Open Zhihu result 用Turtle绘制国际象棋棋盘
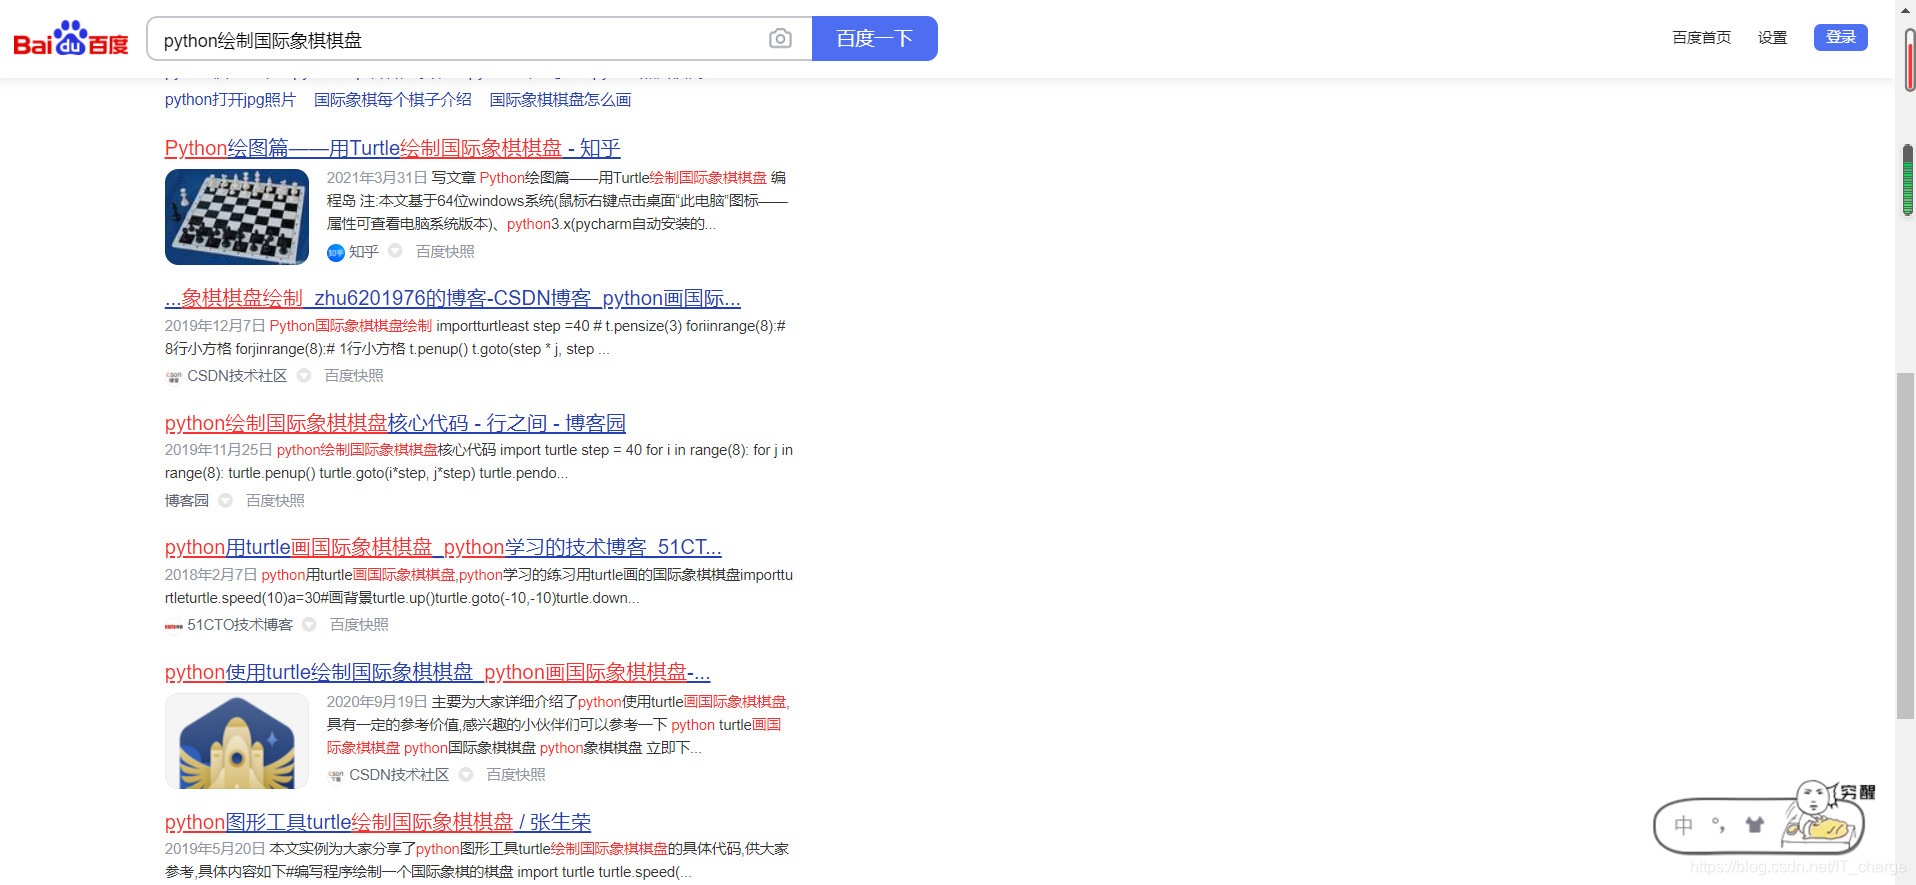1916x885 pixels. pos(393,149)
